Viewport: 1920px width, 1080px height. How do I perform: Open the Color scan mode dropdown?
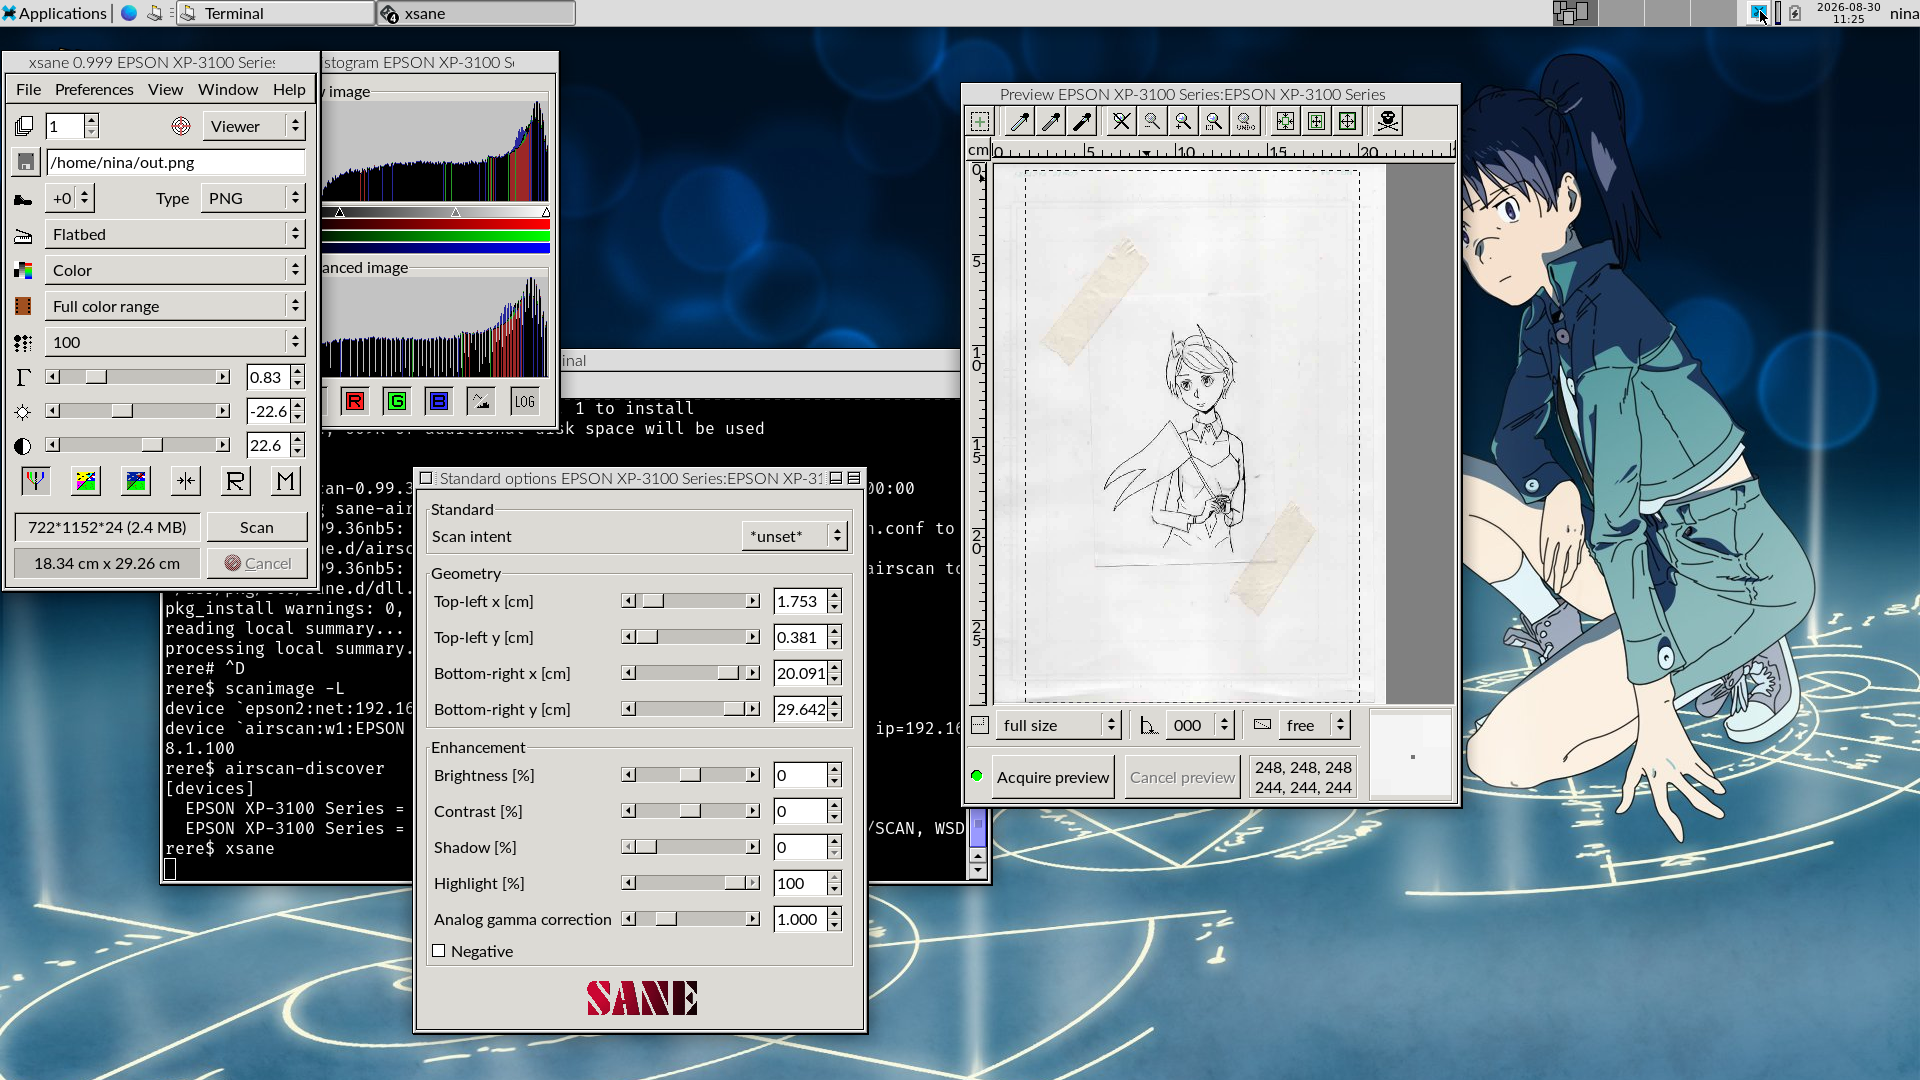coord(175,270)
